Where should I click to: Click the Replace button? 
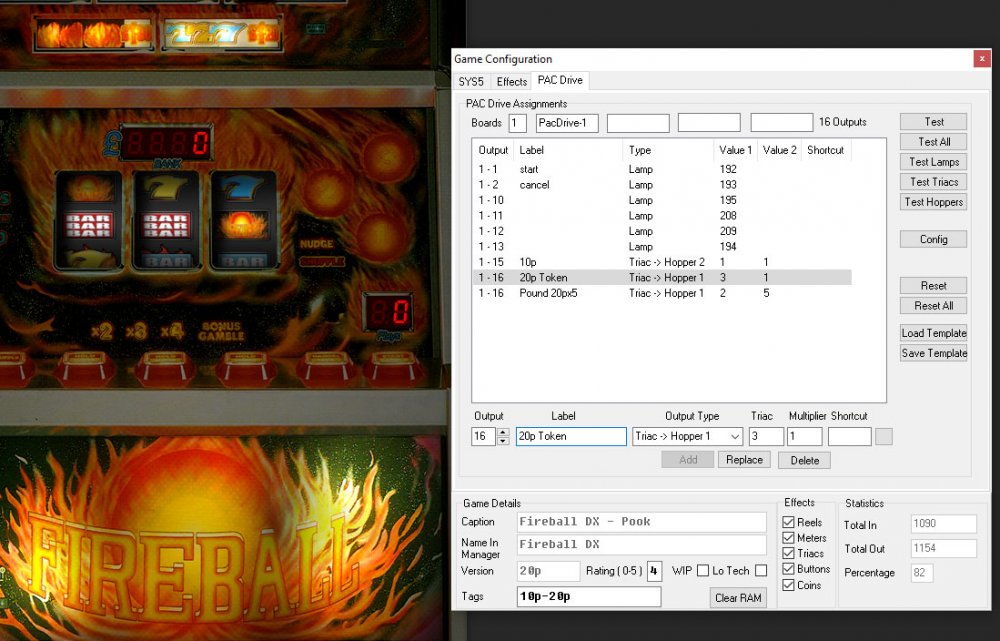point(744,460)
